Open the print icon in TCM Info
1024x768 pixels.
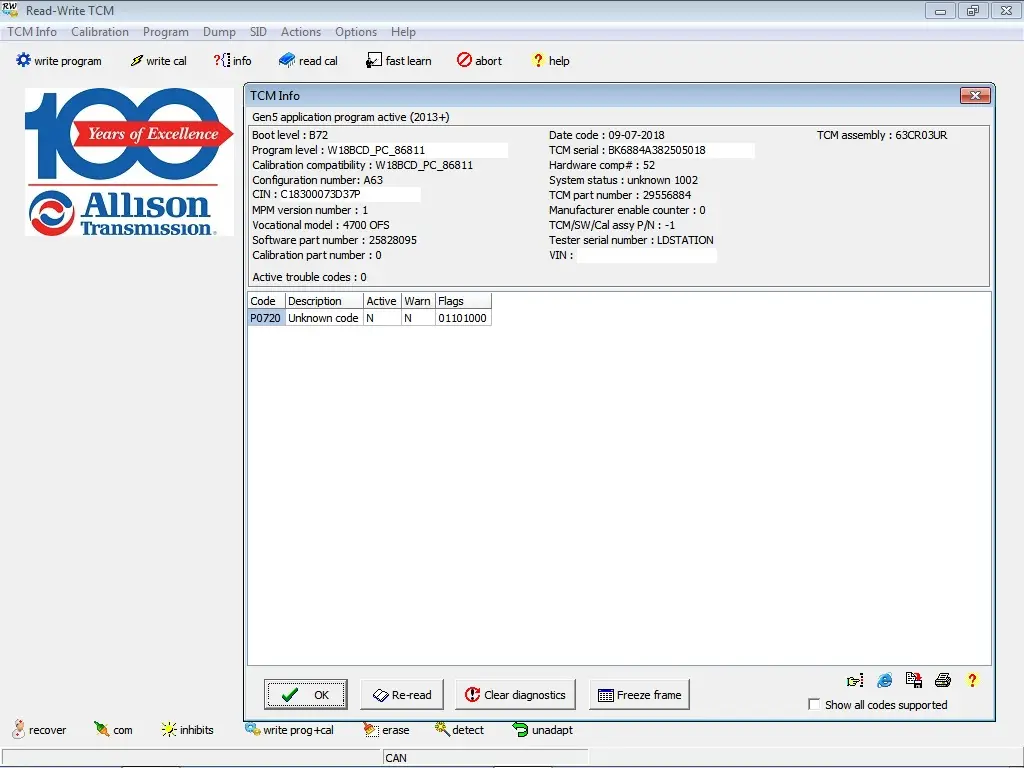(x=942, y=680)
